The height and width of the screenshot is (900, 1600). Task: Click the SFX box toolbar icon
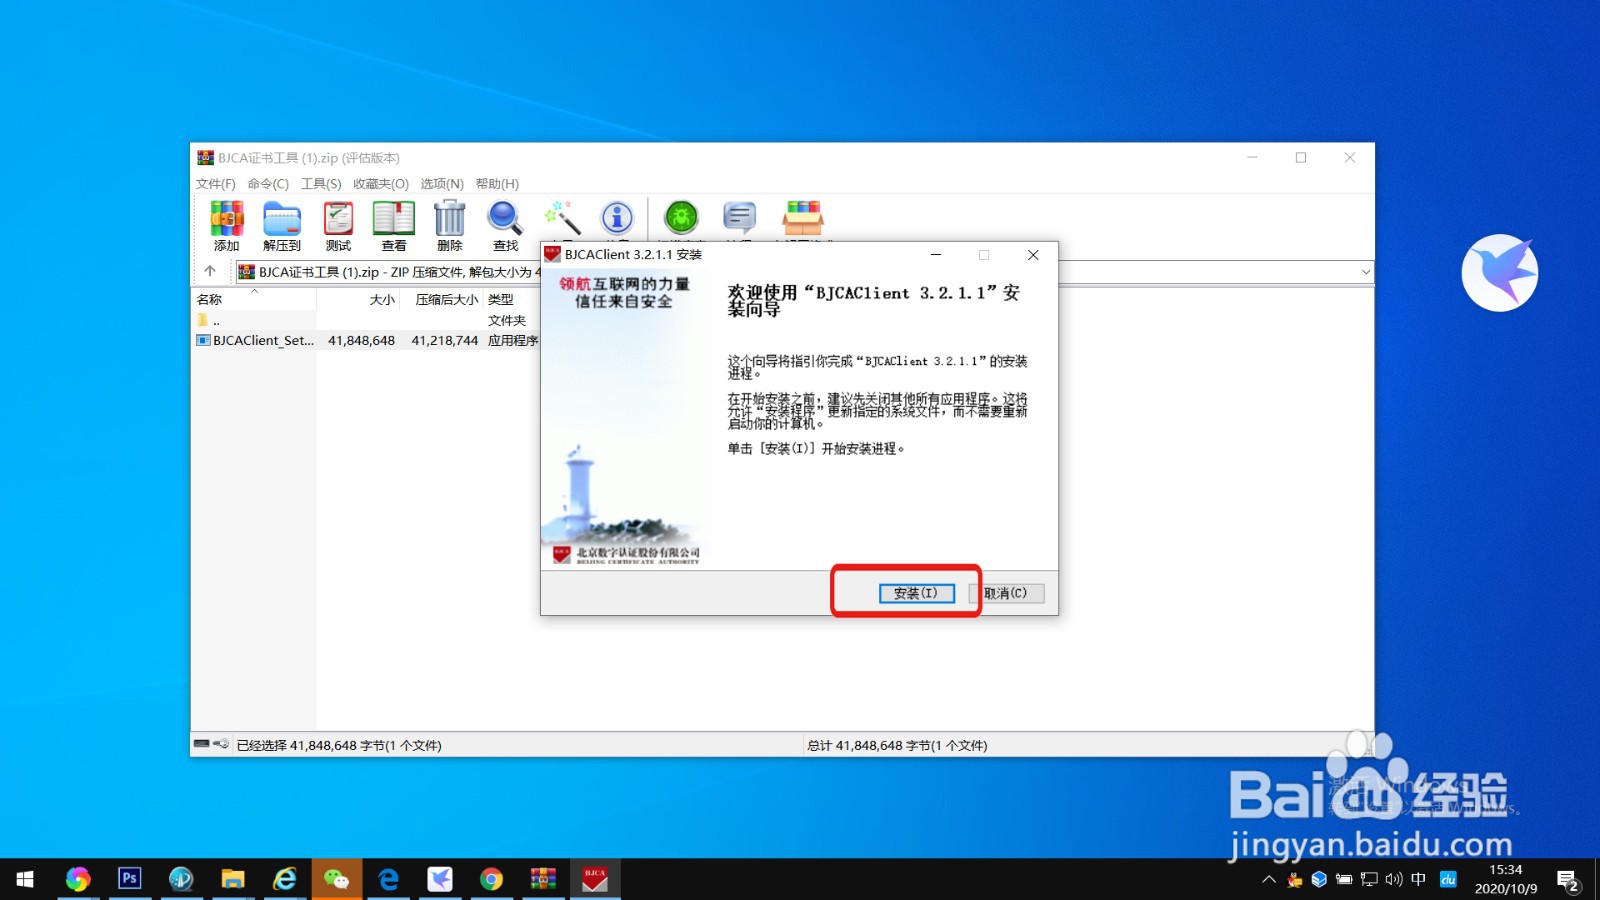point(803,218)
